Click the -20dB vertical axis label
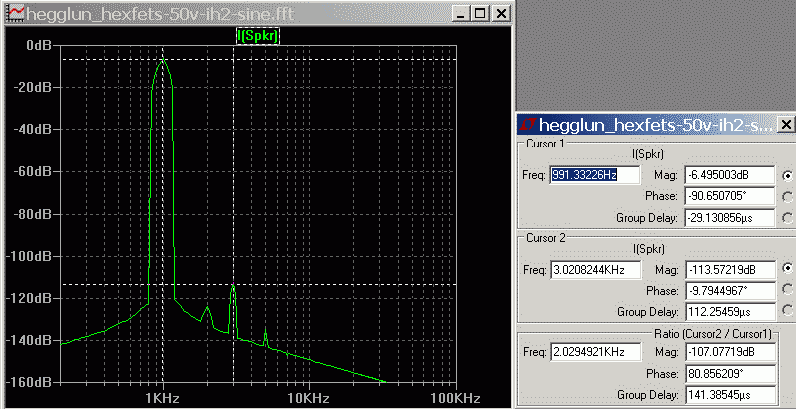 point(31,88)
